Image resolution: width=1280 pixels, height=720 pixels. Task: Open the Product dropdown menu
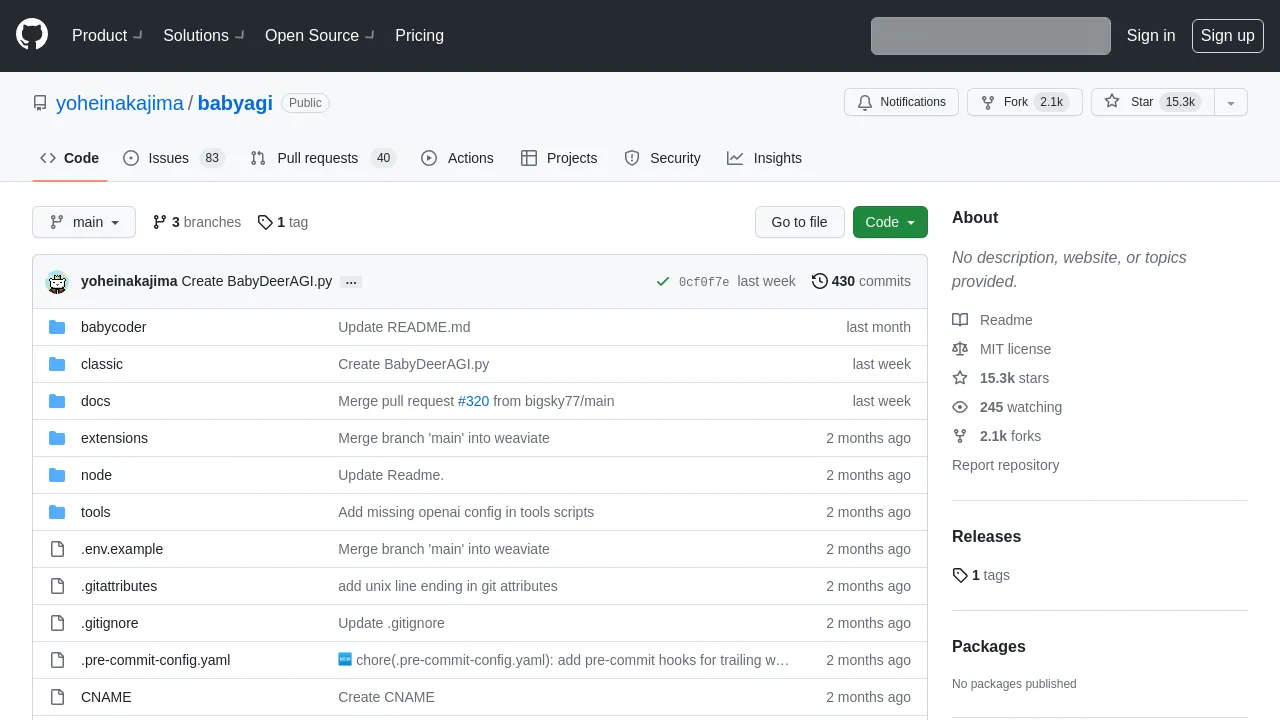point(107,35)
